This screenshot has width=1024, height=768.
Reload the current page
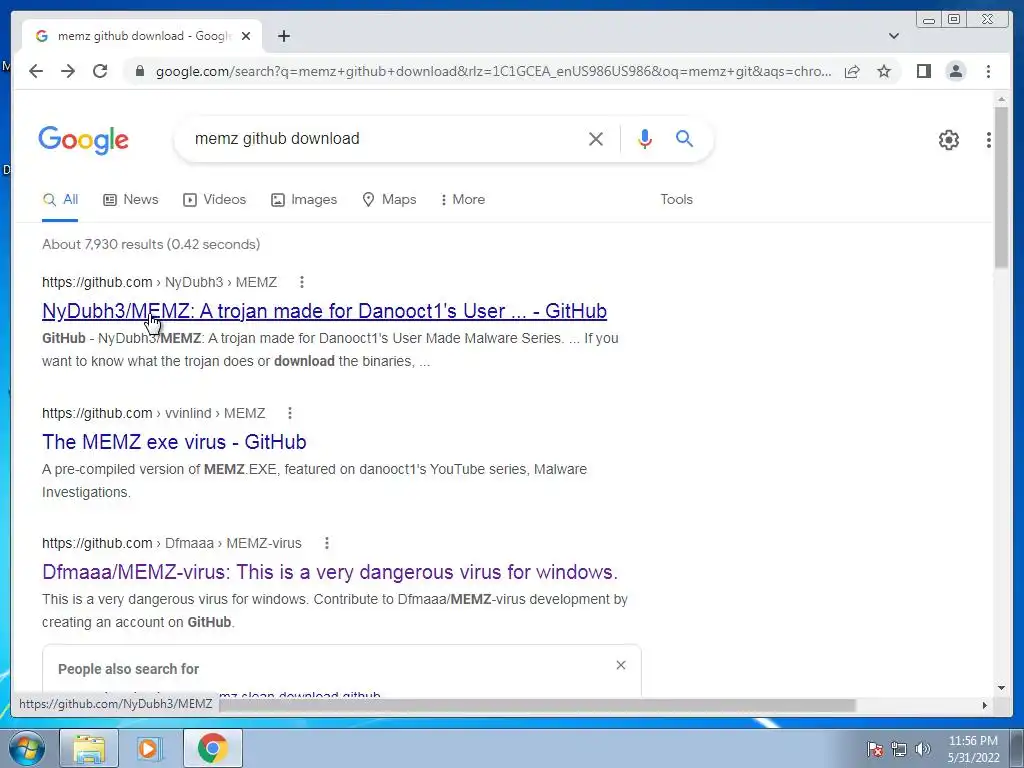click(100, 71)
